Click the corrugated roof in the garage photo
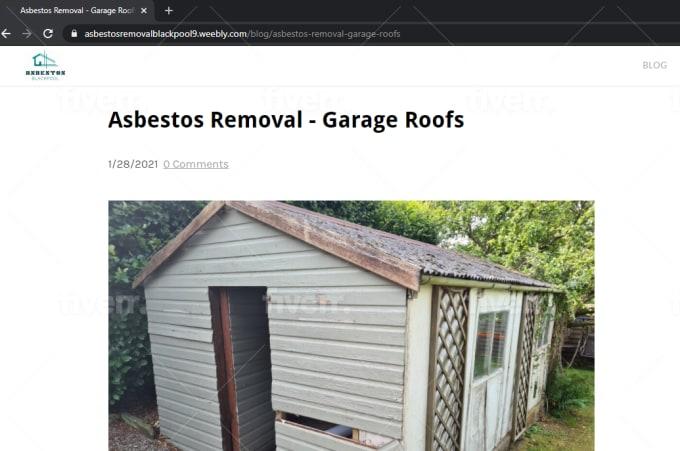The height and width of the screenshot is (451, 680). click(390, 241)
